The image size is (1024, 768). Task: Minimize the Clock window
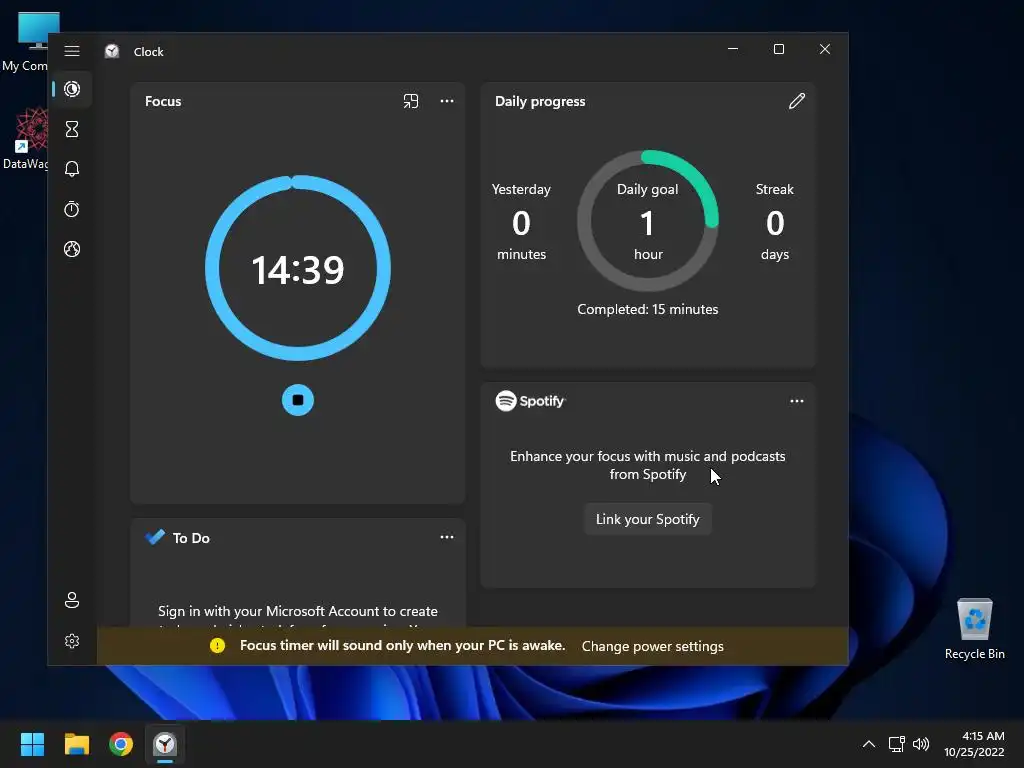coord(733,49)
